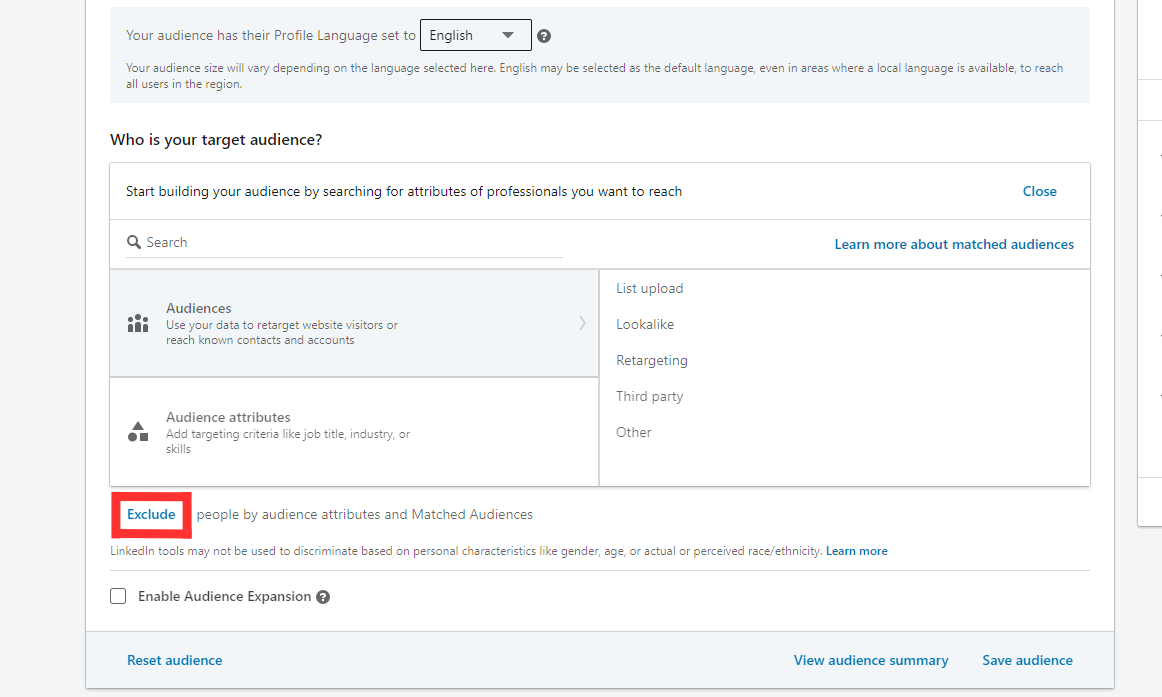Click the help icon beside Profile Language
The height and width of the screenshot is (697, 1162).
click(544, 36)
